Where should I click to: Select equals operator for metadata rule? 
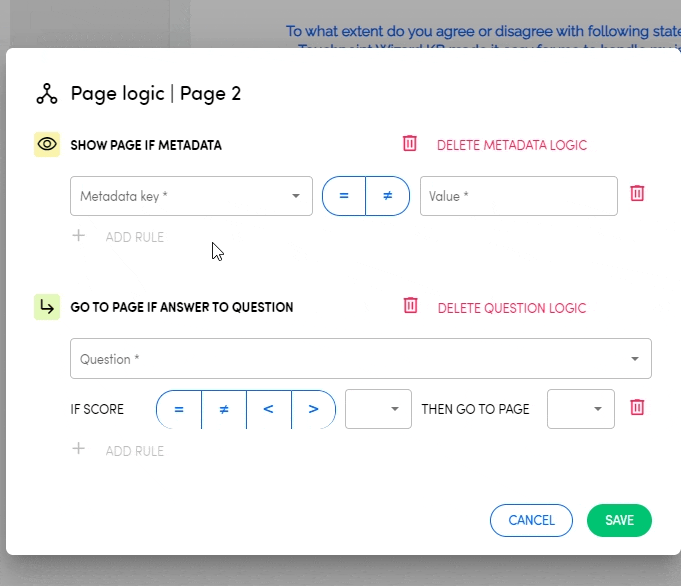click(x=344, y=196)
